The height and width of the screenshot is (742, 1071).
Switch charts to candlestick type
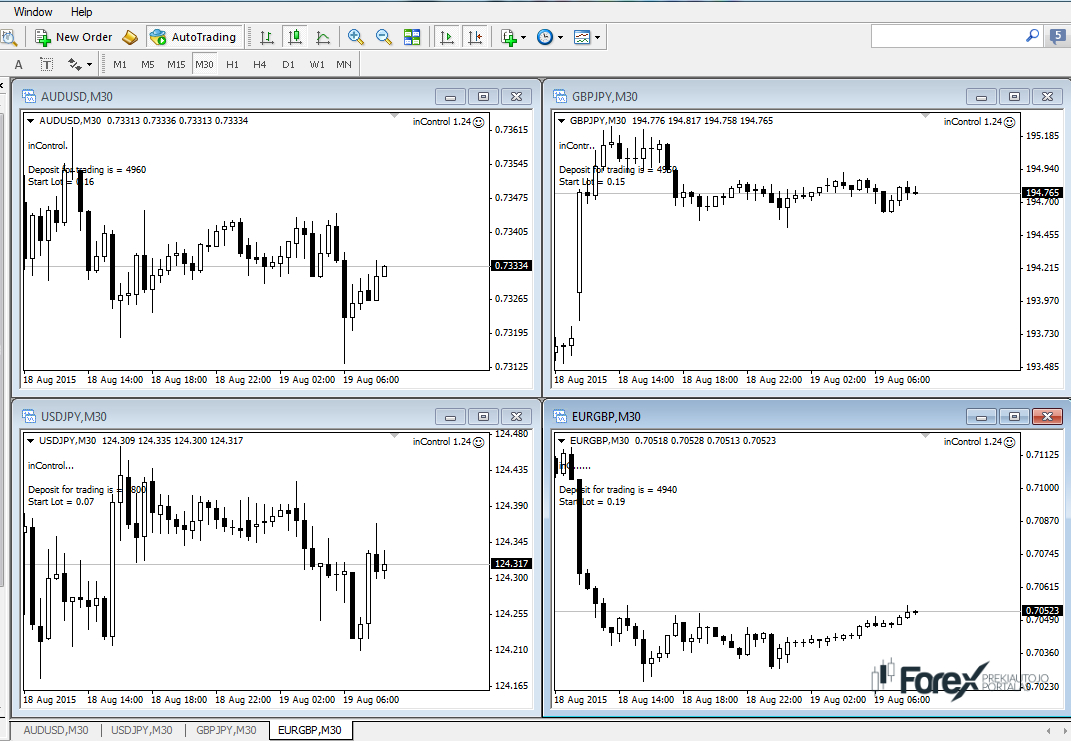(295, 37)
